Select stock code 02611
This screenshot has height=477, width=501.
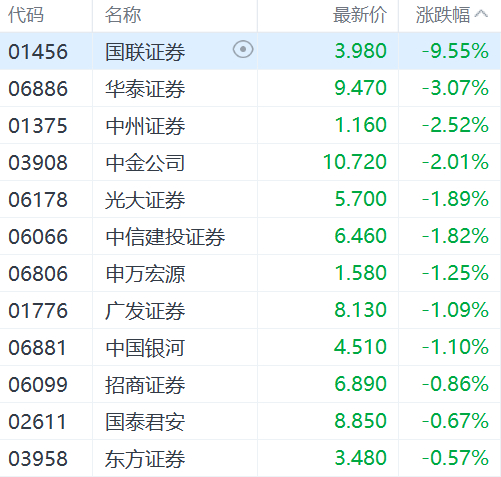click(37, 422)
